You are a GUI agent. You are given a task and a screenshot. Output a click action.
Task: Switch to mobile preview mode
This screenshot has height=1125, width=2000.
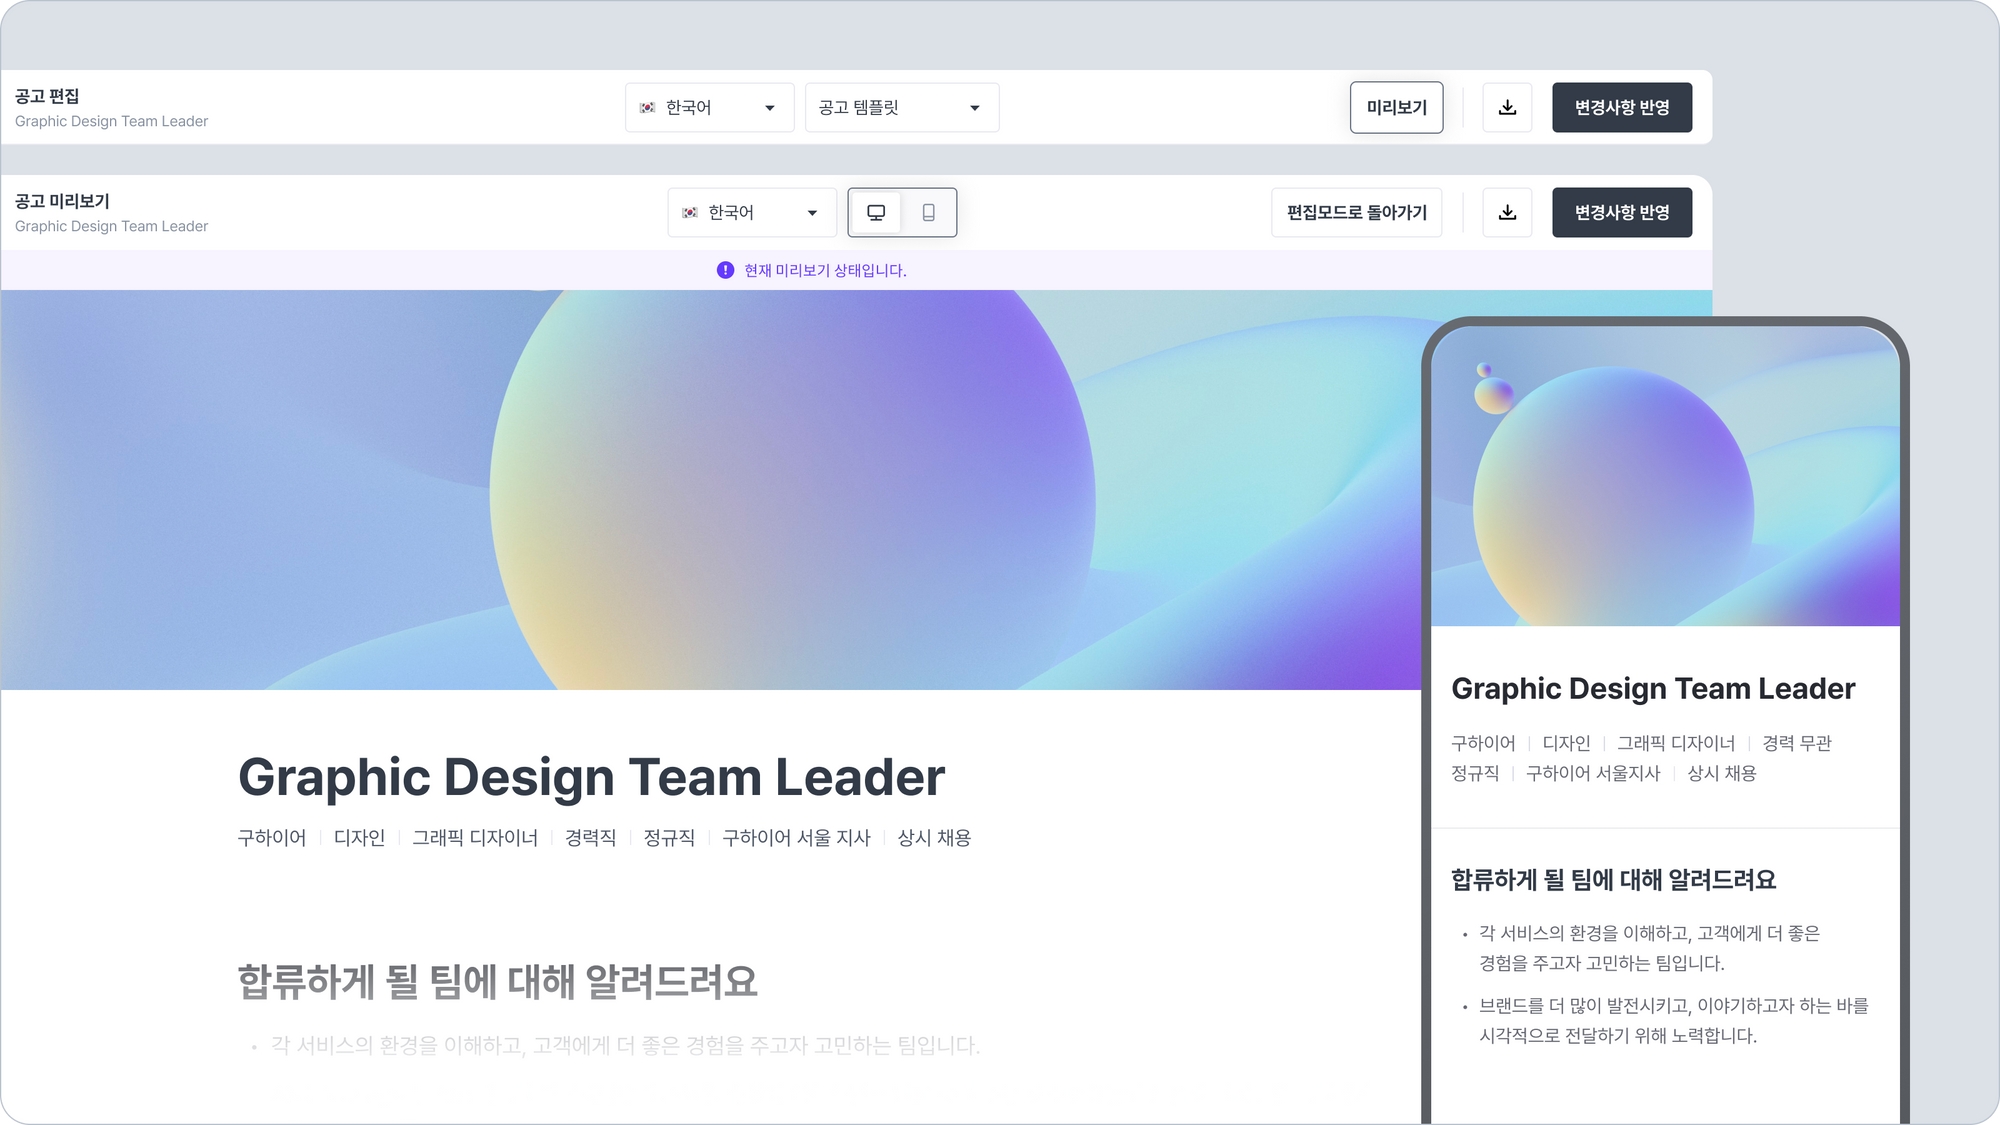point(928,213)
